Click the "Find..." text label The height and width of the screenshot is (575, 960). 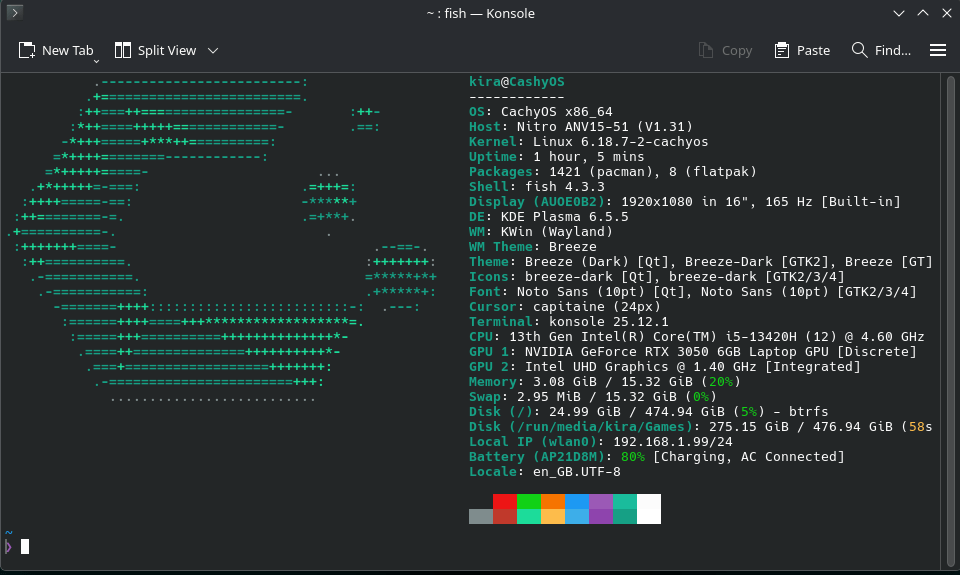pos(892,50)
